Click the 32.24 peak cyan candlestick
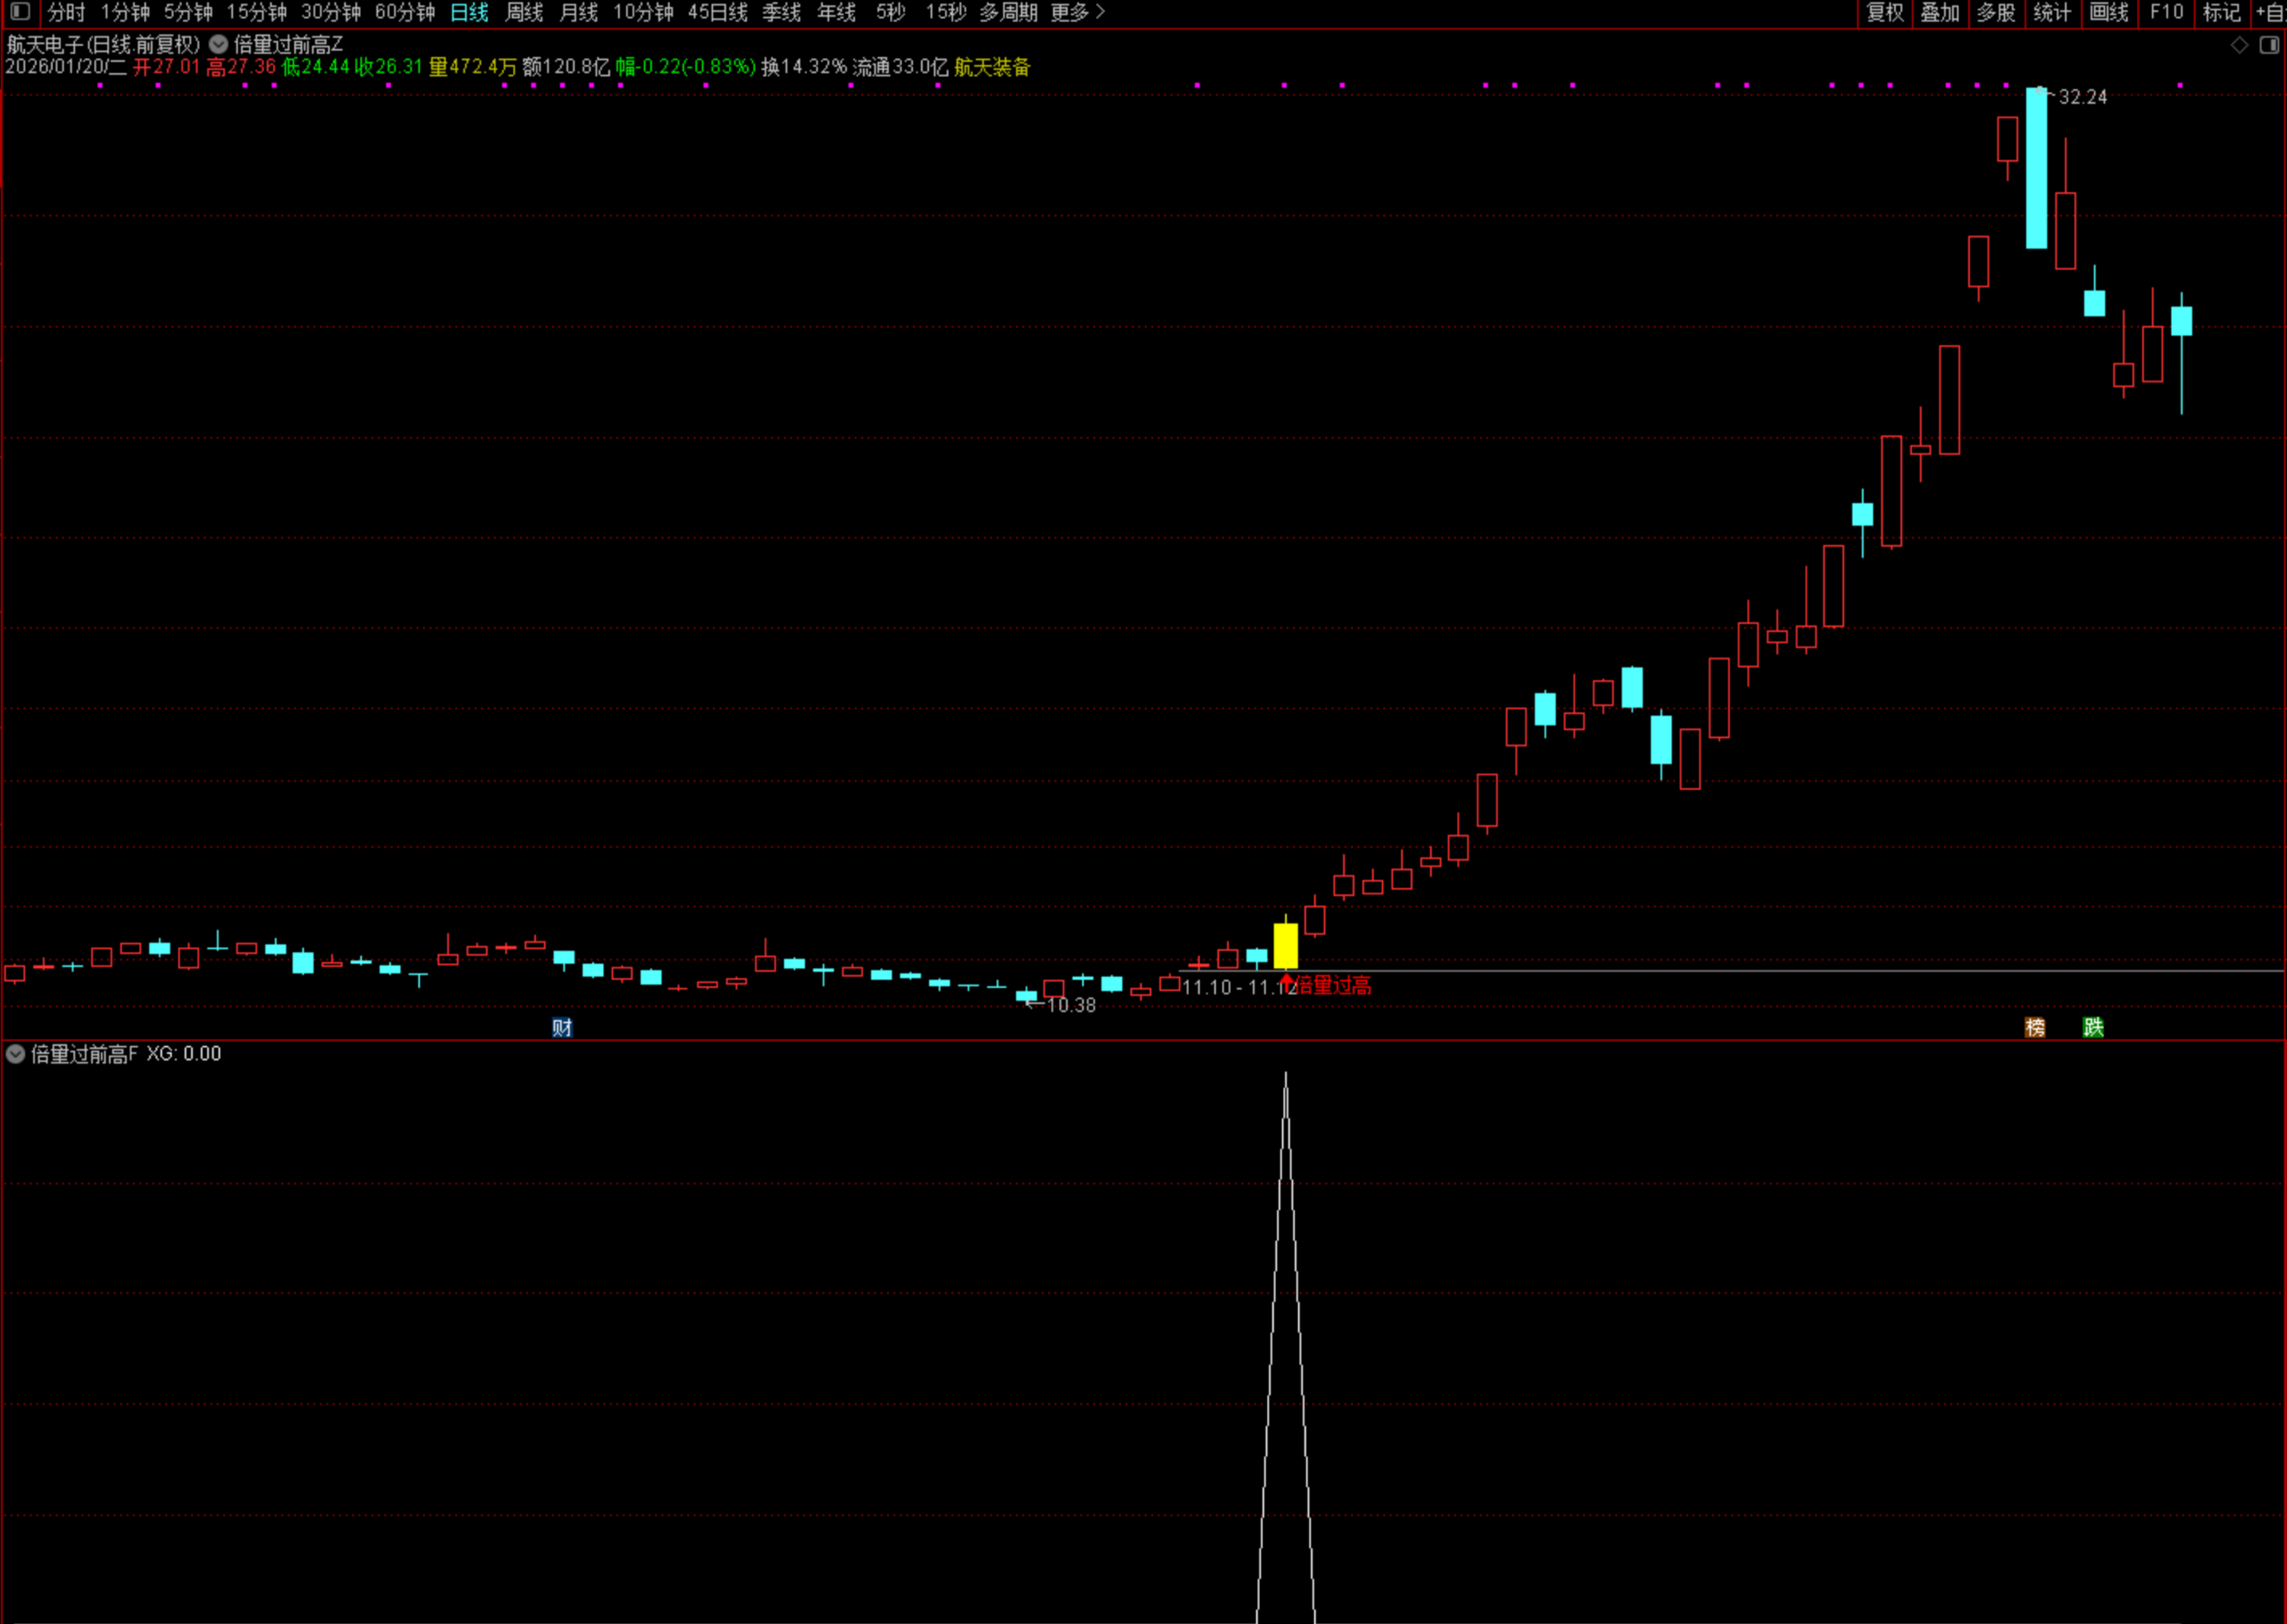The image size is (2287, 1624). [2036, 168]
